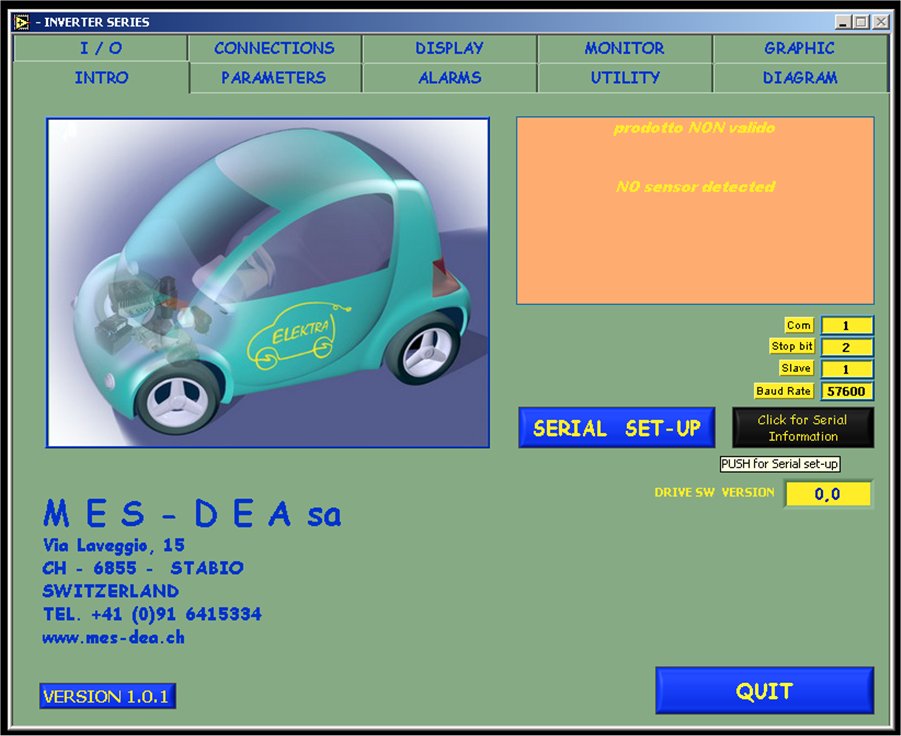The height and width of the screenshot is (736, 901).
Task: Go to the MONITOR tab
Action: [x=625, y=48]
